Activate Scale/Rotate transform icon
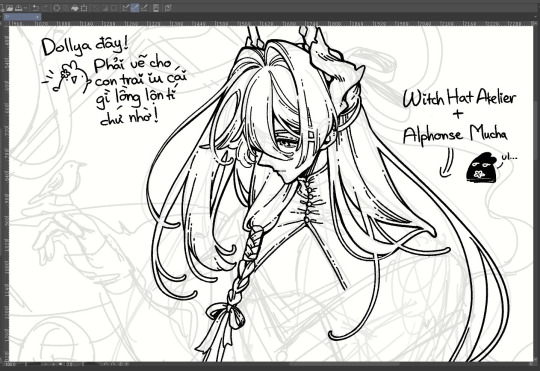Screen dimensions: 540x371 pos(84,8)
